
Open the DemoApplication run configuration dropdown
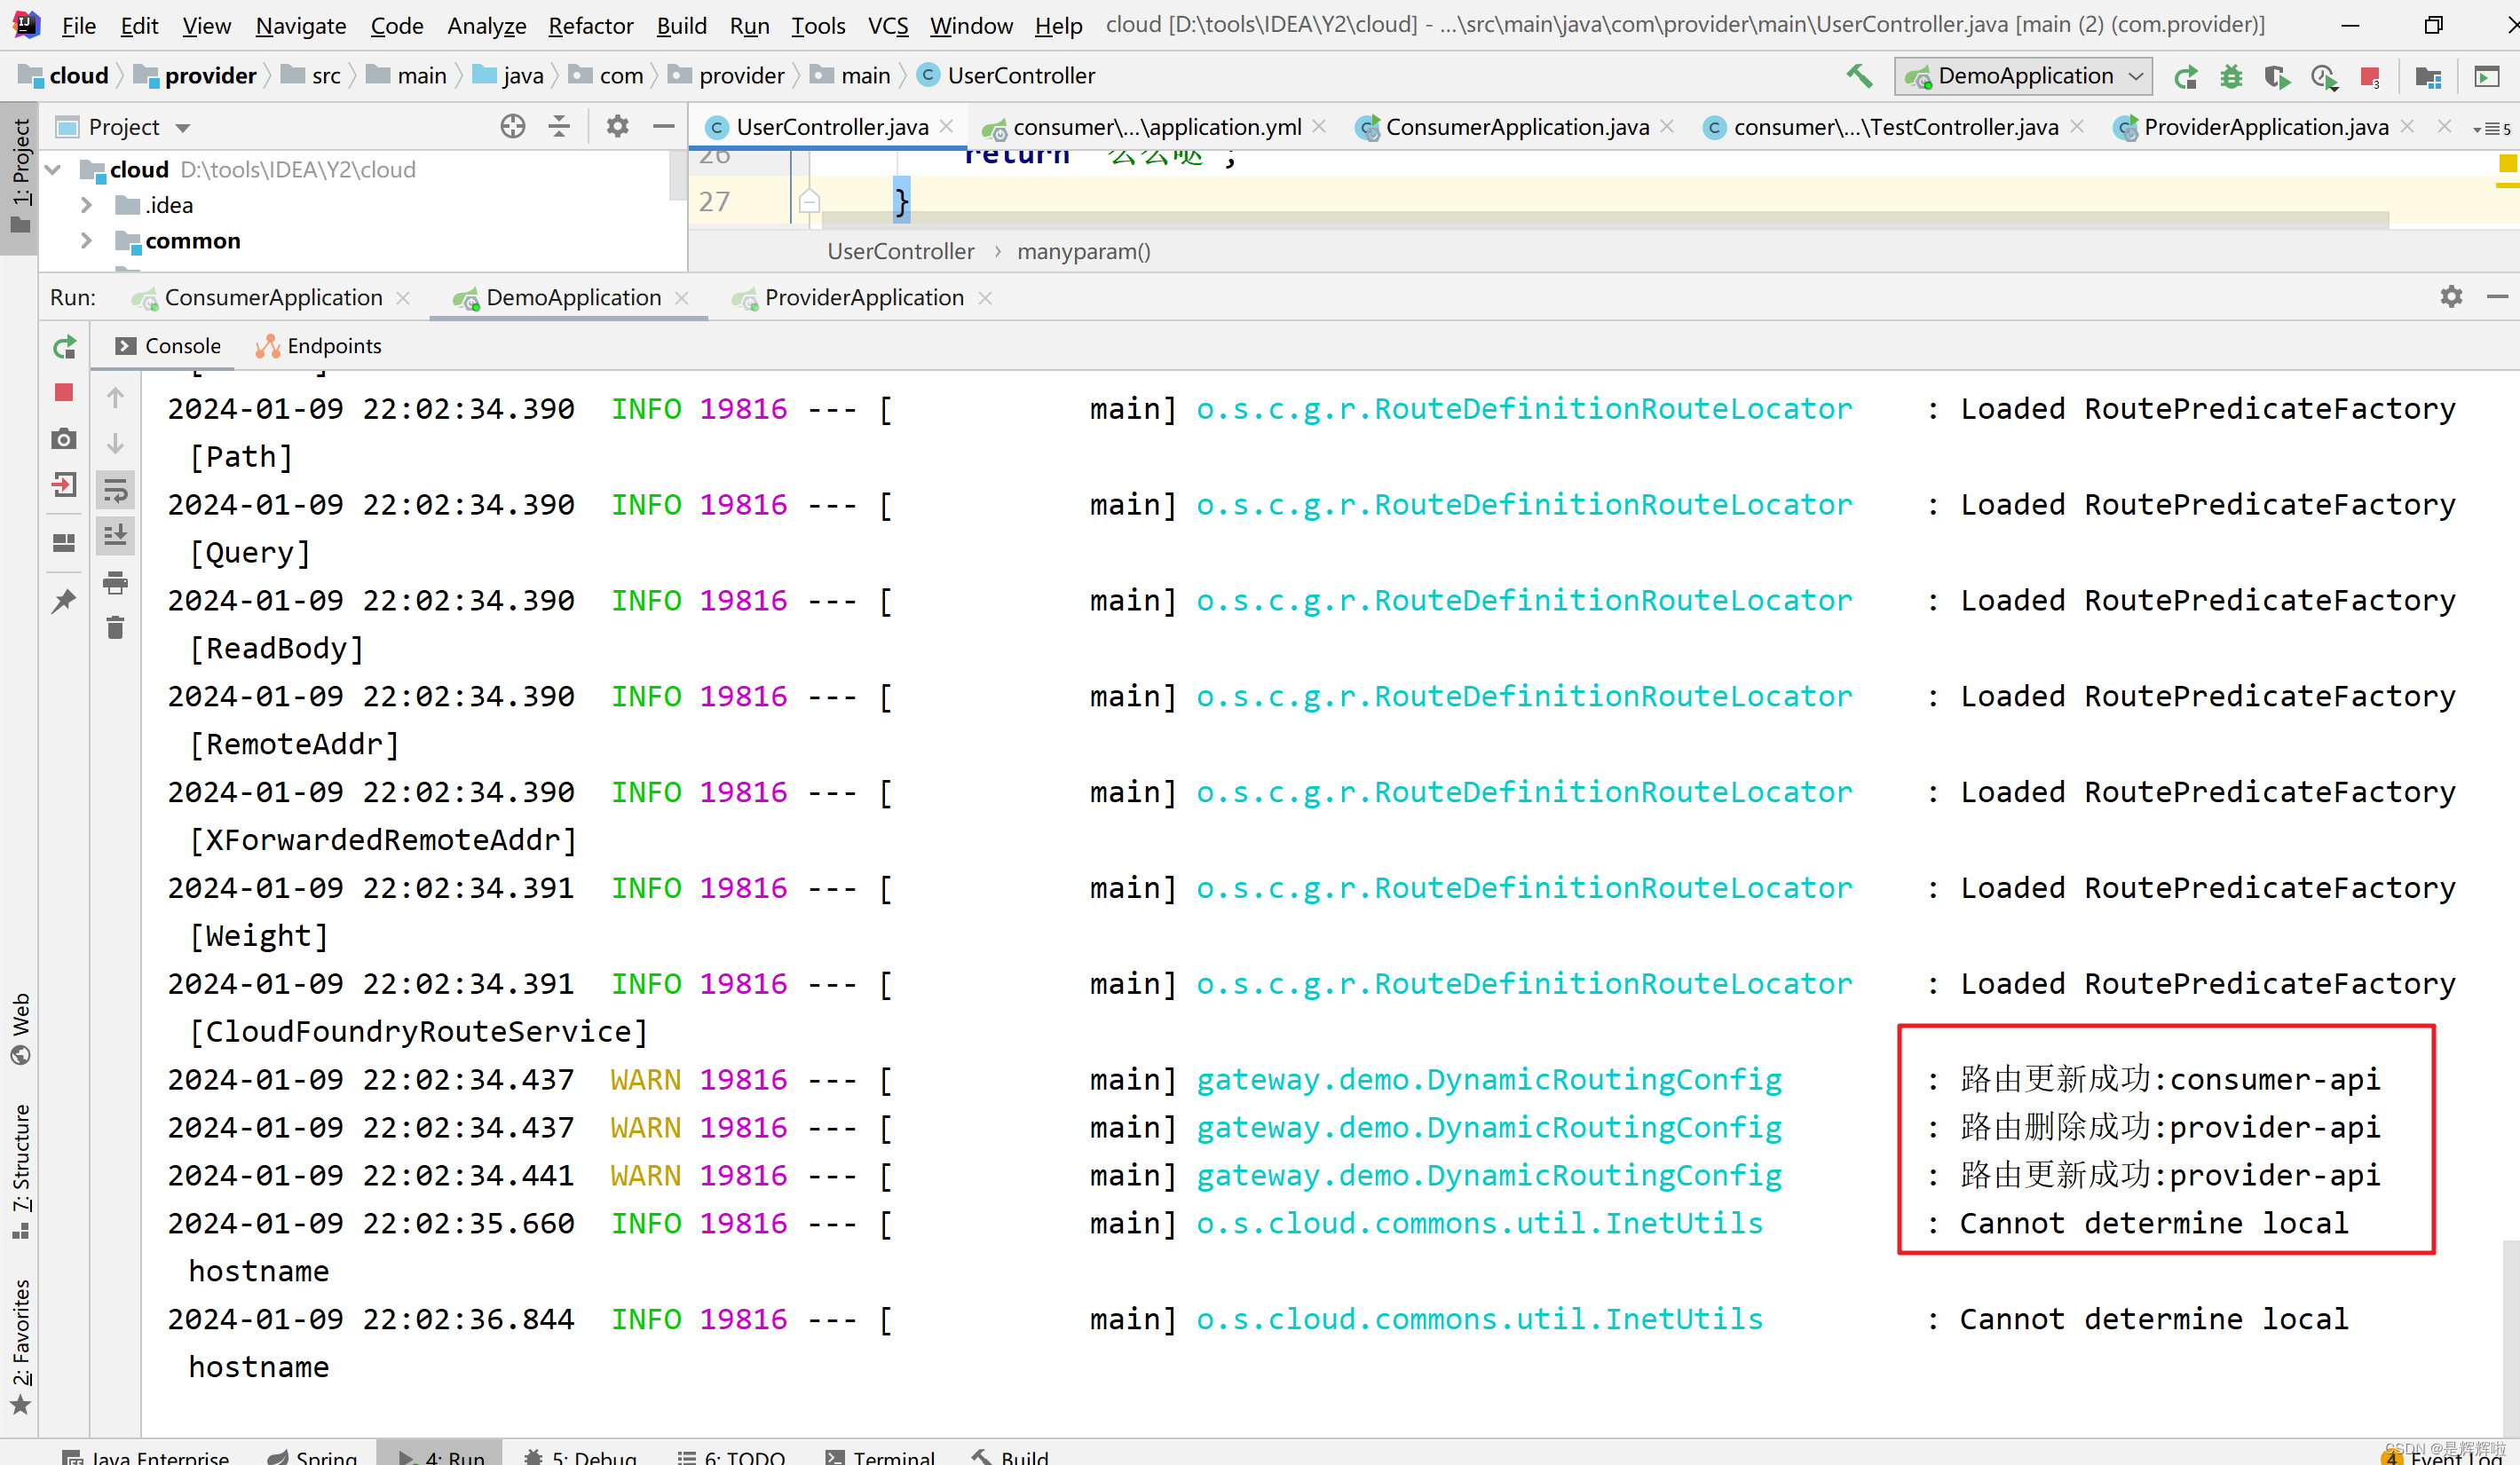tap(2024, 76)
